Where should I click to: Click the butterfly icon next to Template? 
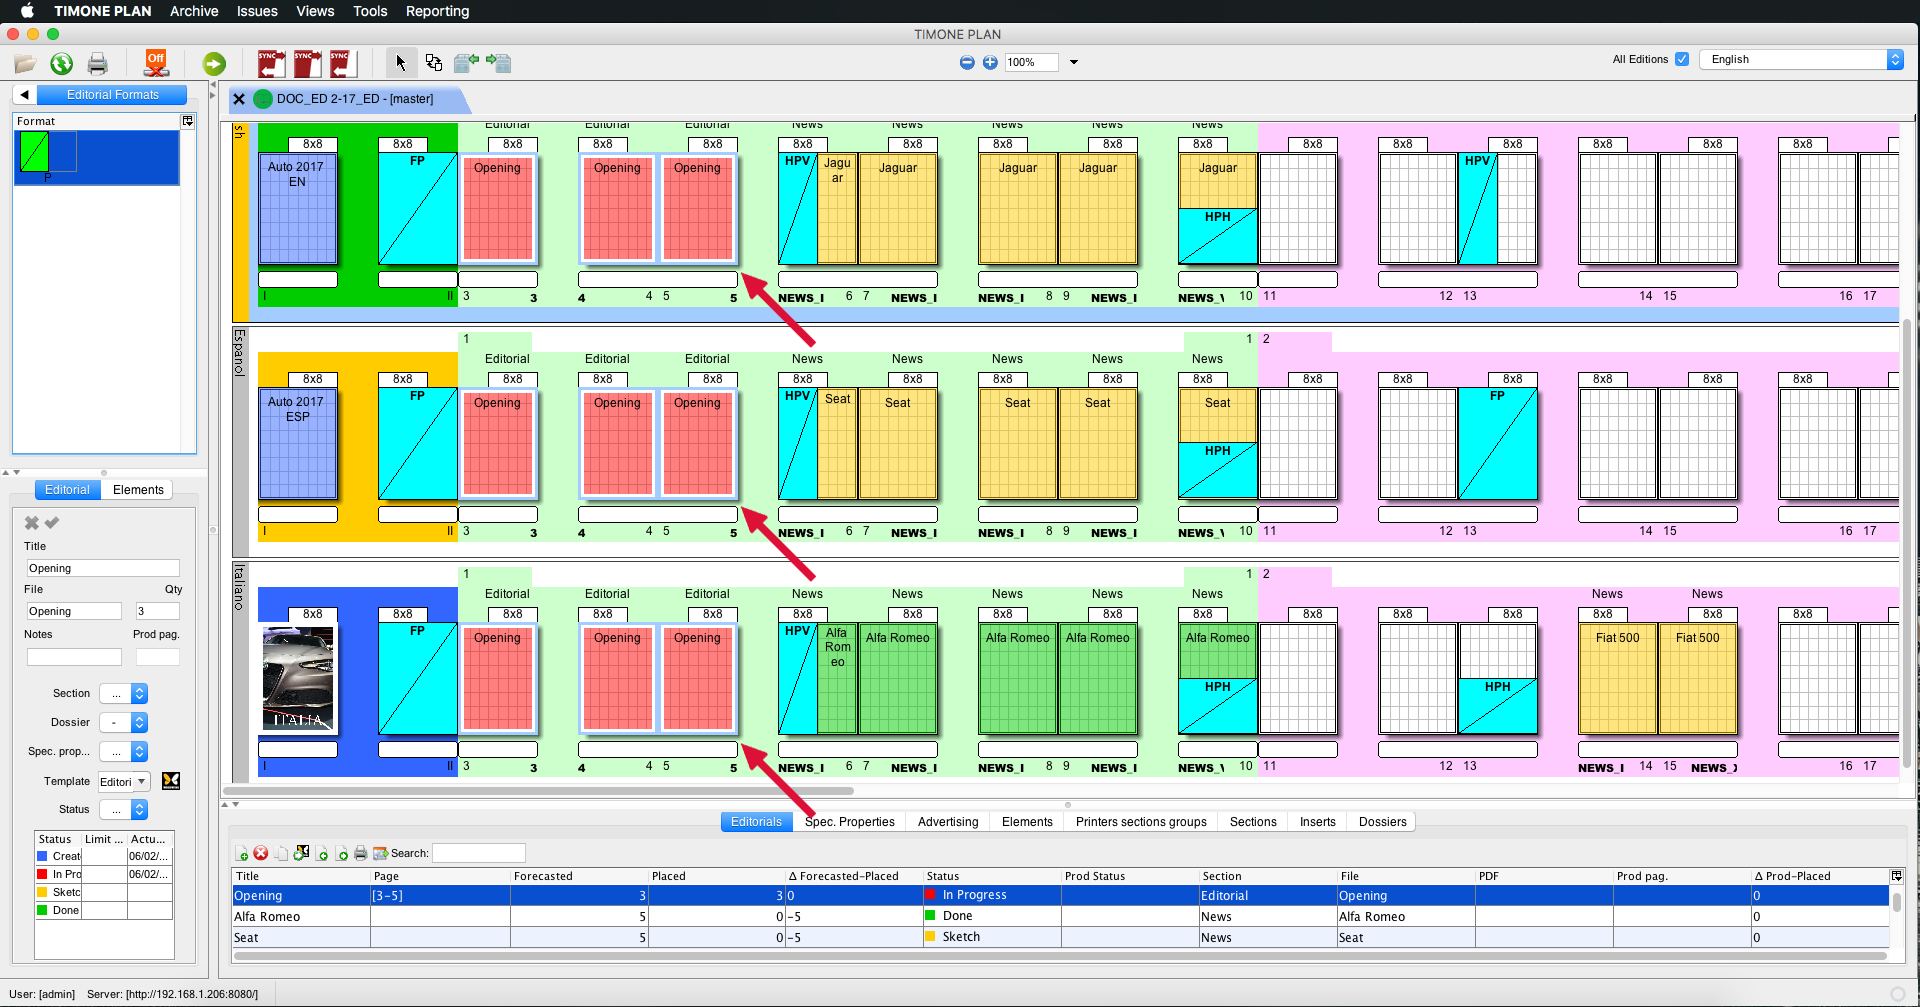click(x=171, y=781)
